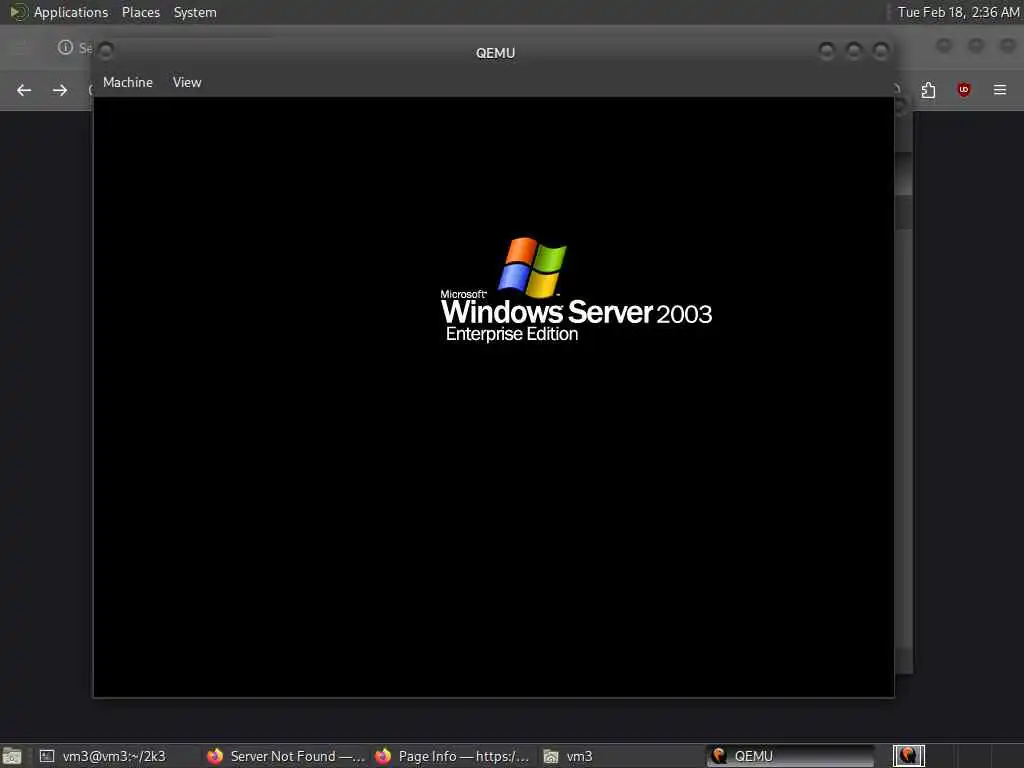Viewport: 1024px width, 768px height.
Task: Minimize the QEMU window
Action: 826,51
